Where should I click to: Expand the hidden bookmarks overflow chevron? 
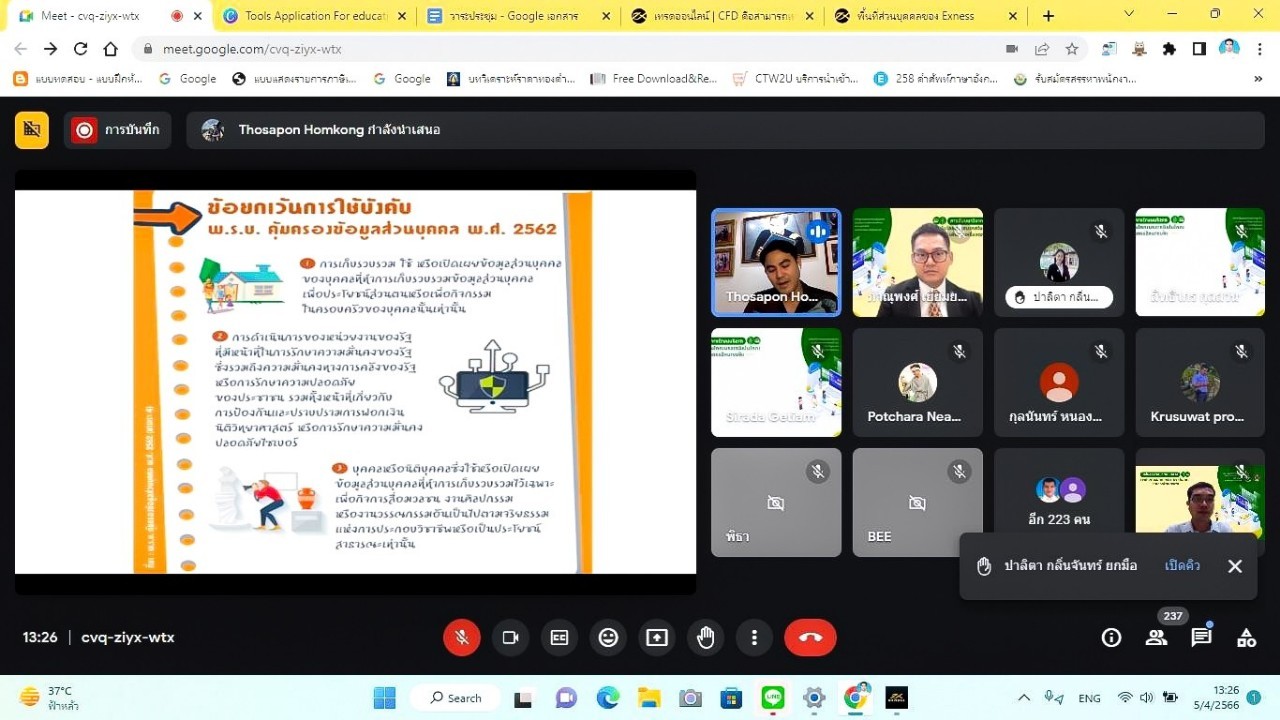1257,79
